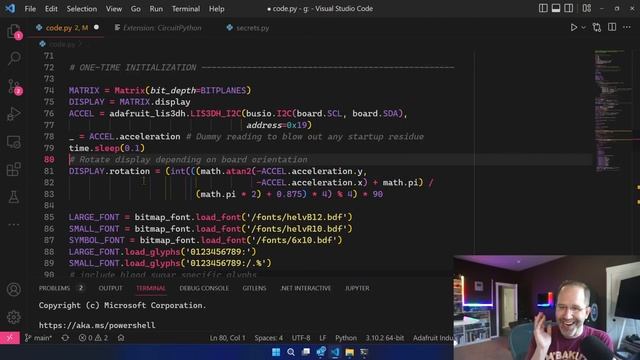Open the Help menu
Screen dimensions: 640x360
pyautogui.click(x=216, y=9)
